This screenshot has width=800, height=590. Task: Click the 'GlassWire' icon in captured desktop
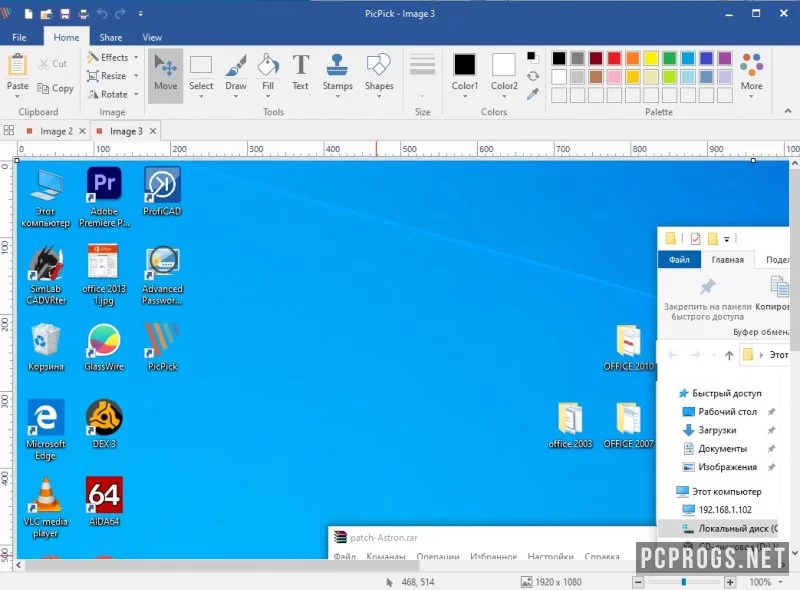click(x=104, y=347)
